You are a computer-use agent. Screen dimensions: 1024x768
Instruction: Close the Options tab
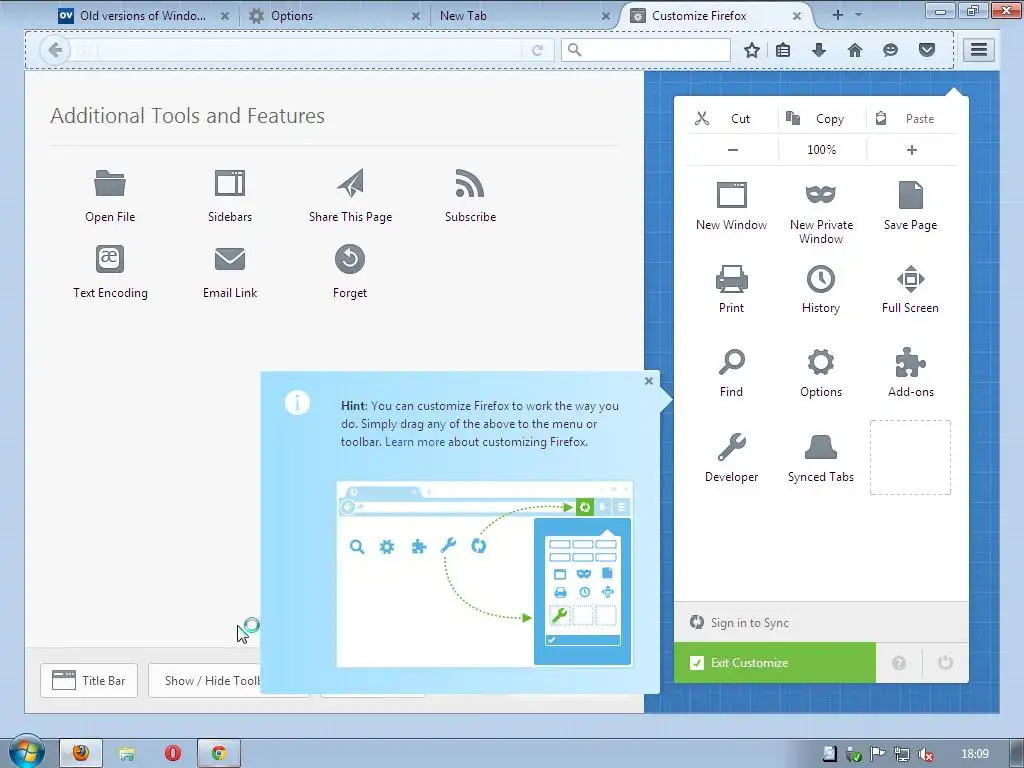(x=415, y=16)
